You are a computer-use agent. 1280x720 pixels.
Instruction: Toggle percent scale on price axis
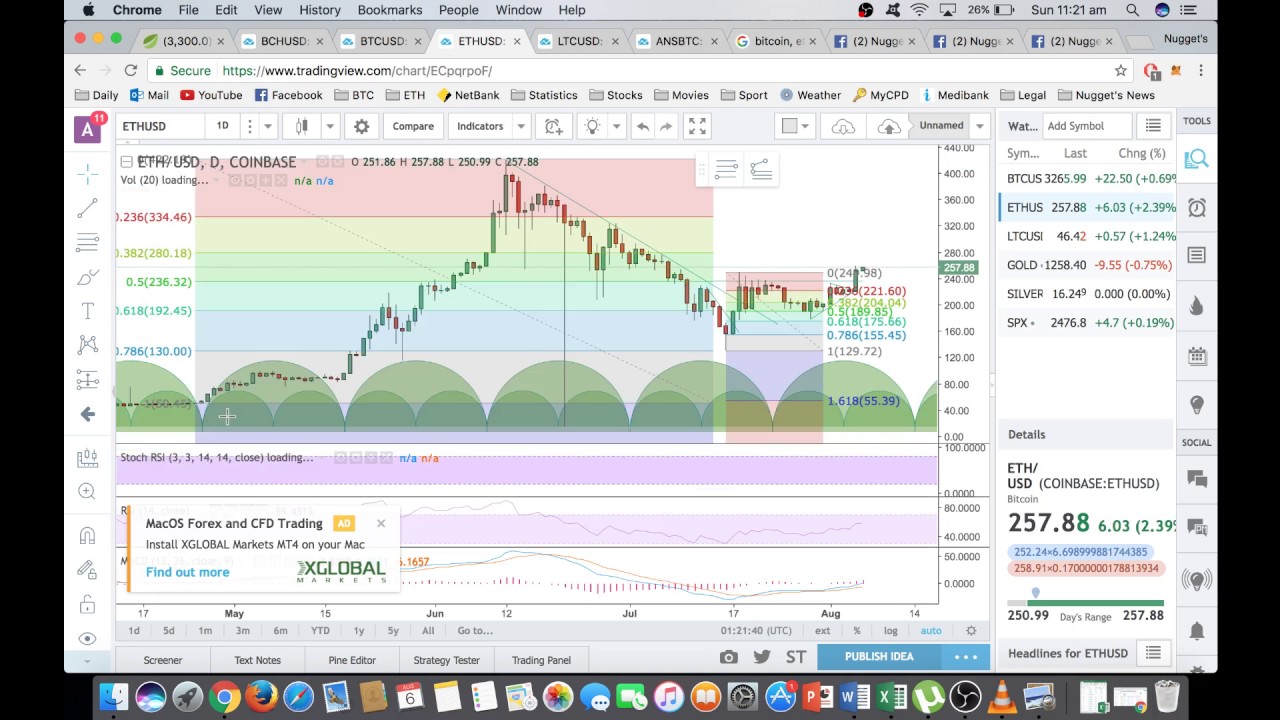(x=857, y=630)
